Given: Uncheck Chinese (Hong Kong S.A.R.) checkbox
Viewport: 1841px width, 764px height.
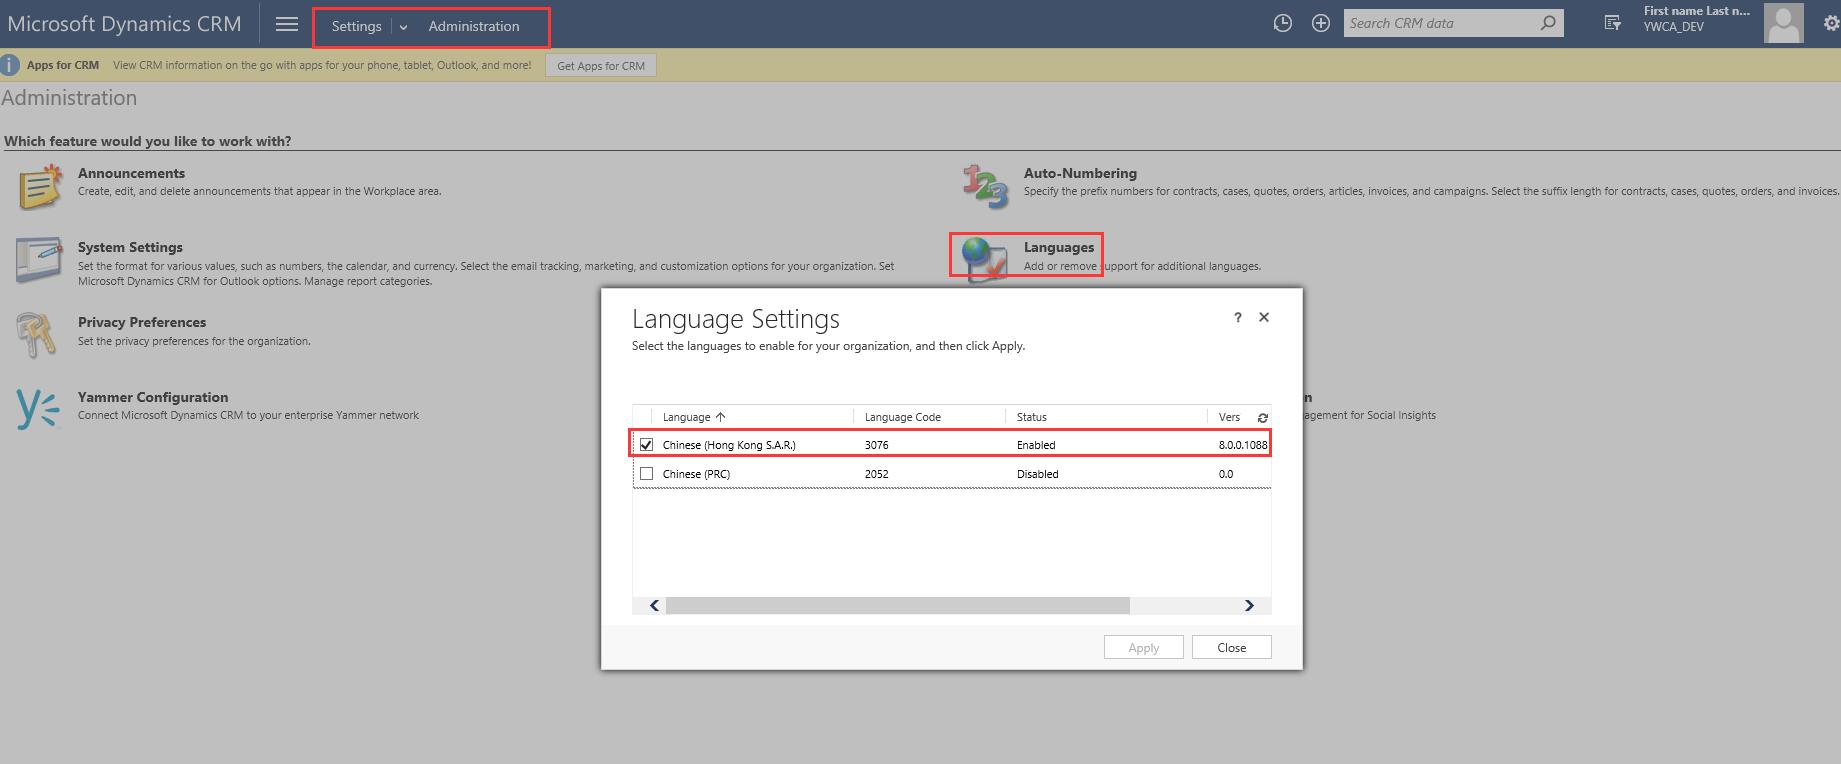Looking at the screenshot, I should 646,444.
